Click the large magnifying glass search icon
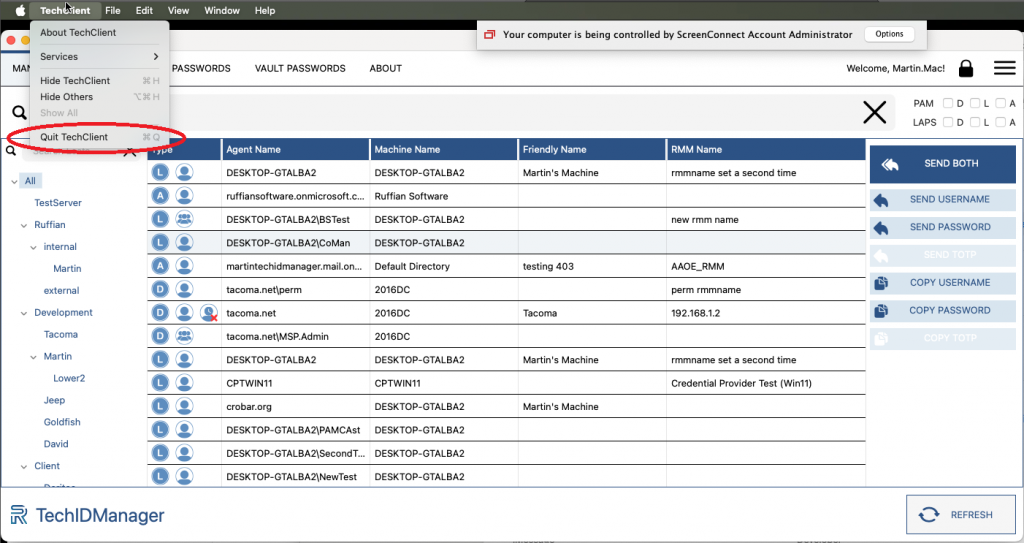Image resolution: width=1024 pixels, height=543 pixels. point(19,113)
